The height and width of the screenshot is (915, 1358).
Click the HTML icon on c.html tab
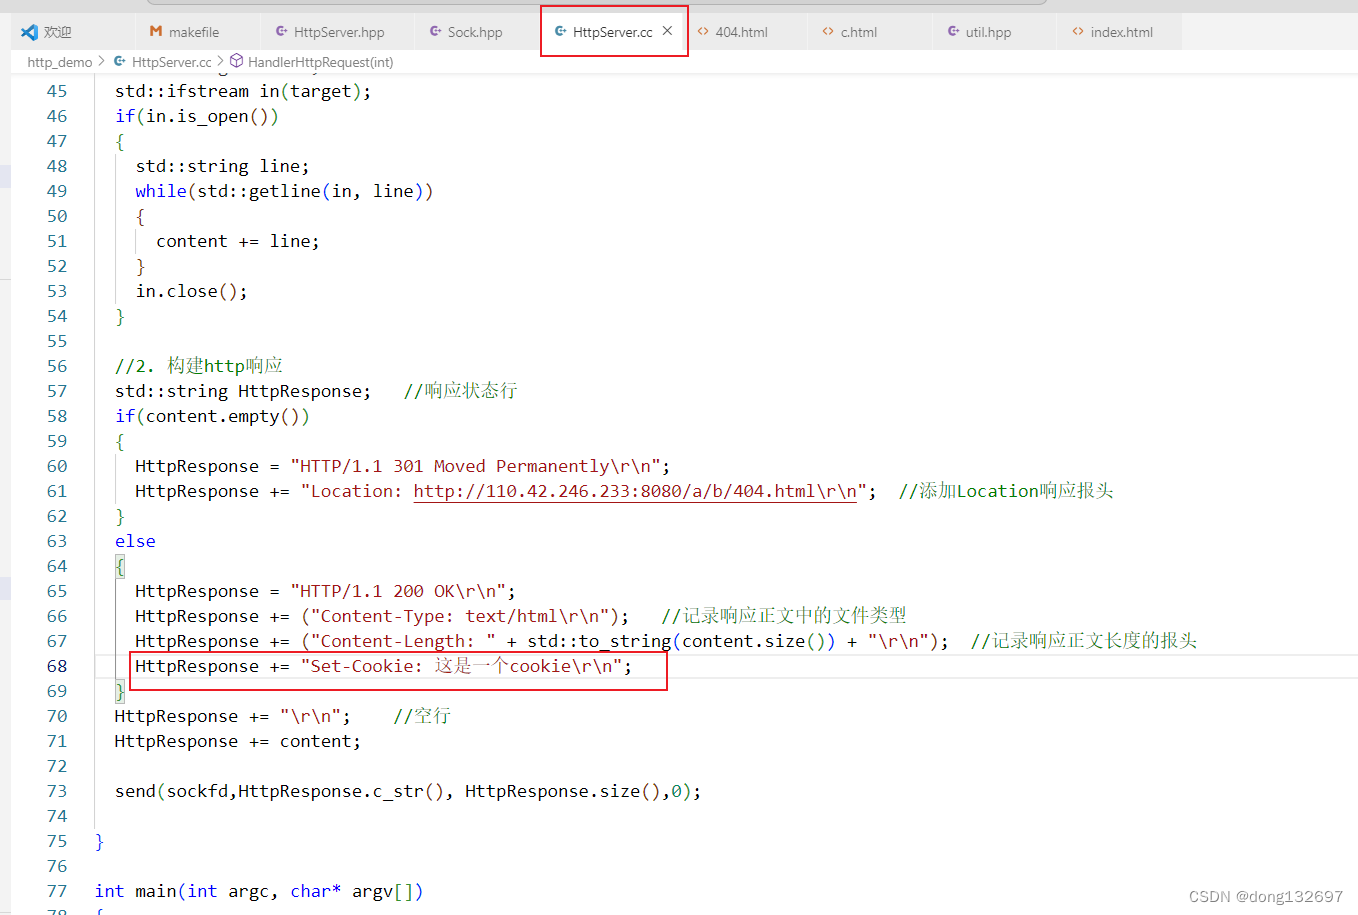click(x=828, y=32)
